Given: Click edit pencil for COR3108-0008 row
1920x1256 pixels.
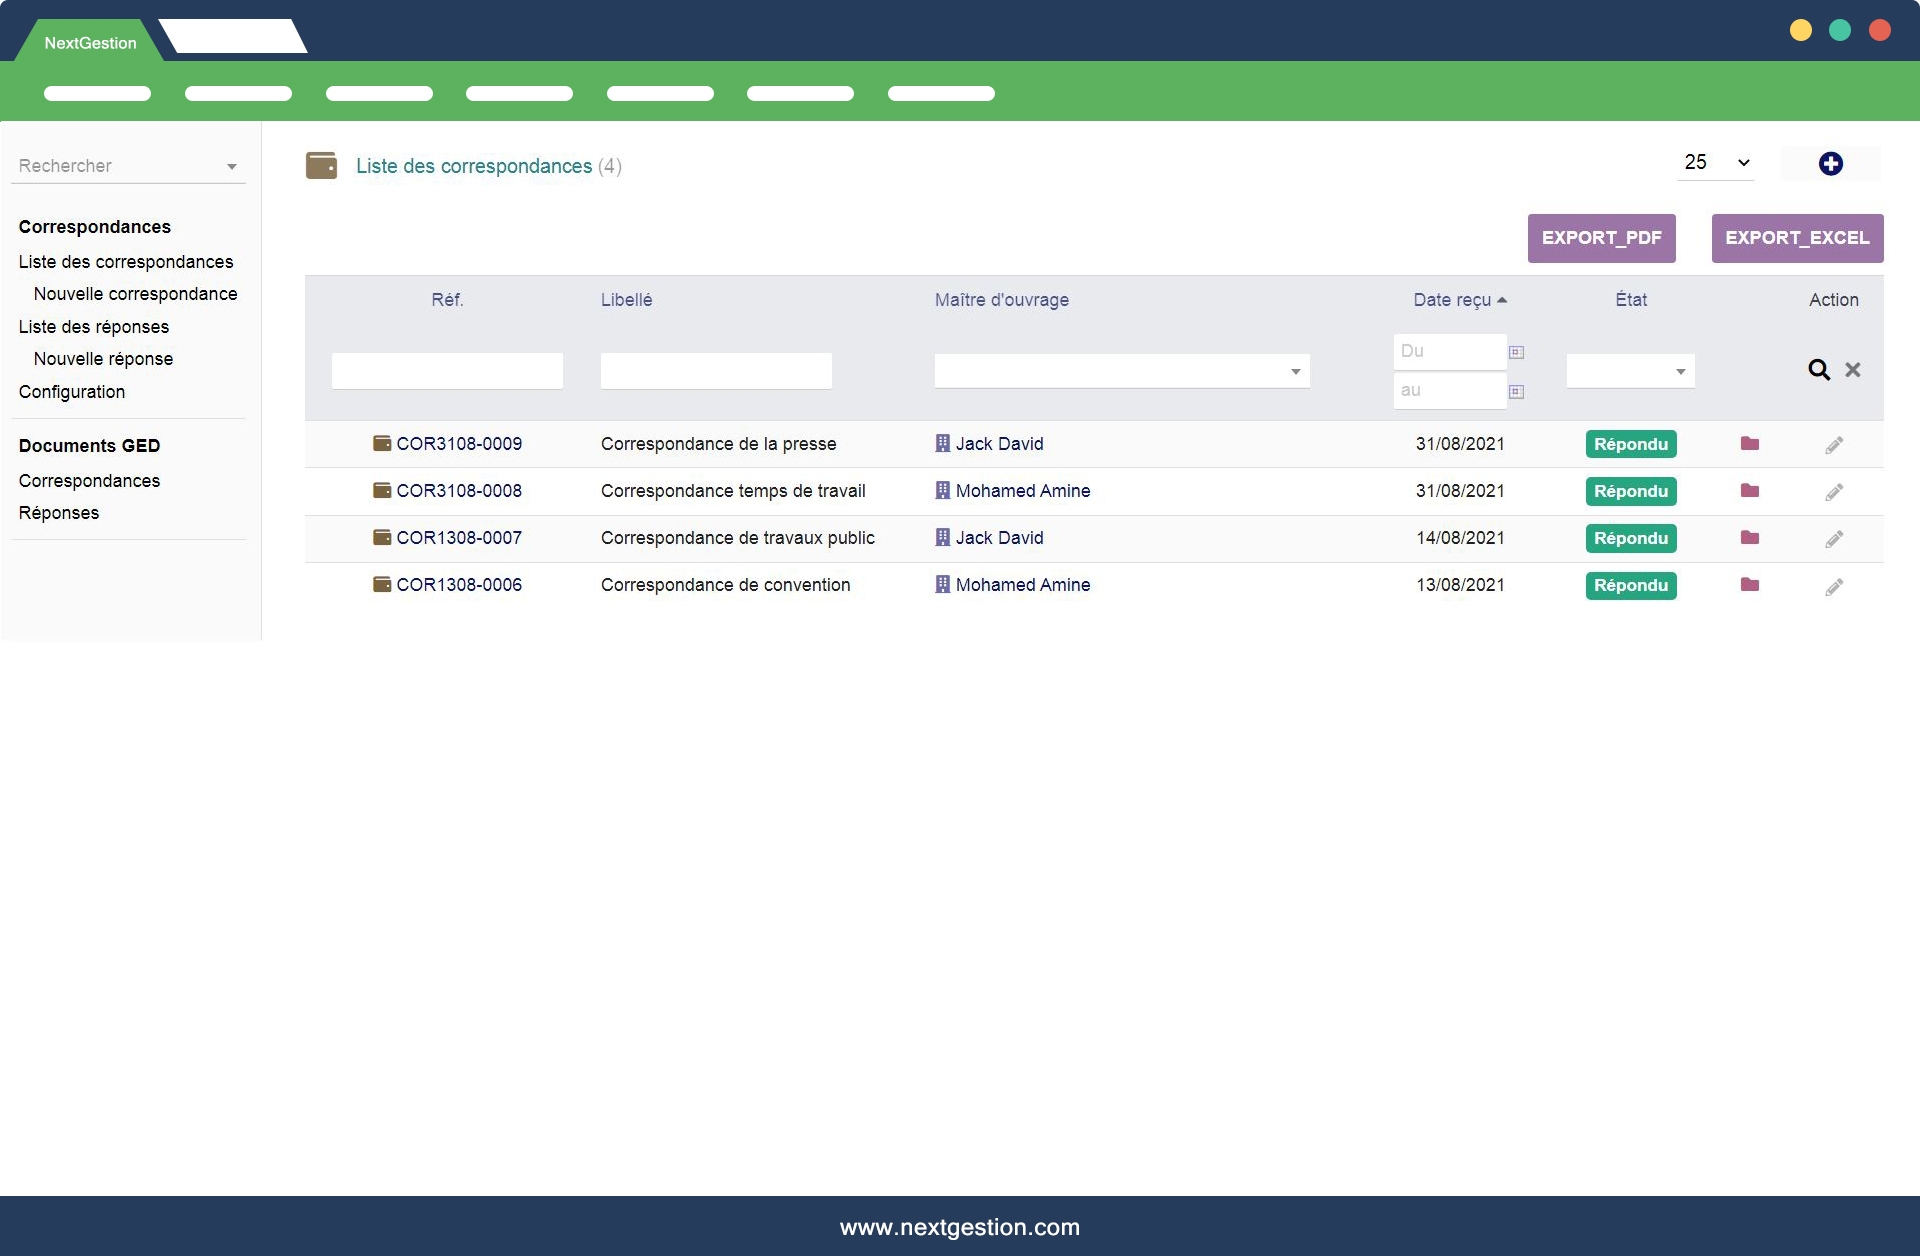Looking at the screenshot, I should click(x=1833, y=492).
